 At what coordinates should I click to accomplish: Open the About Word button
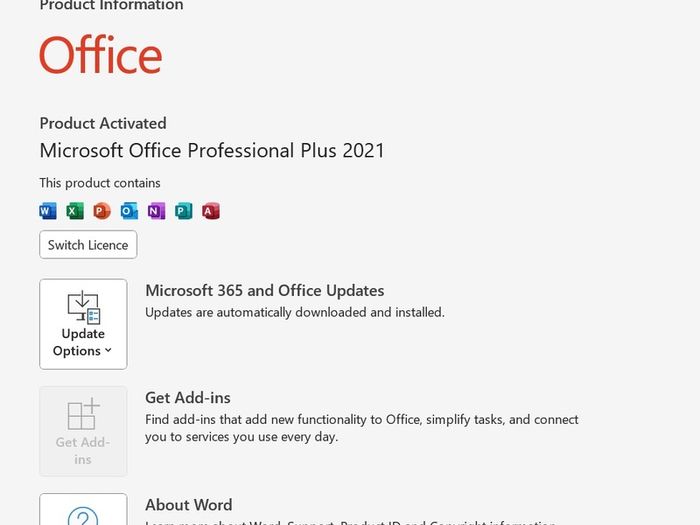83,509
